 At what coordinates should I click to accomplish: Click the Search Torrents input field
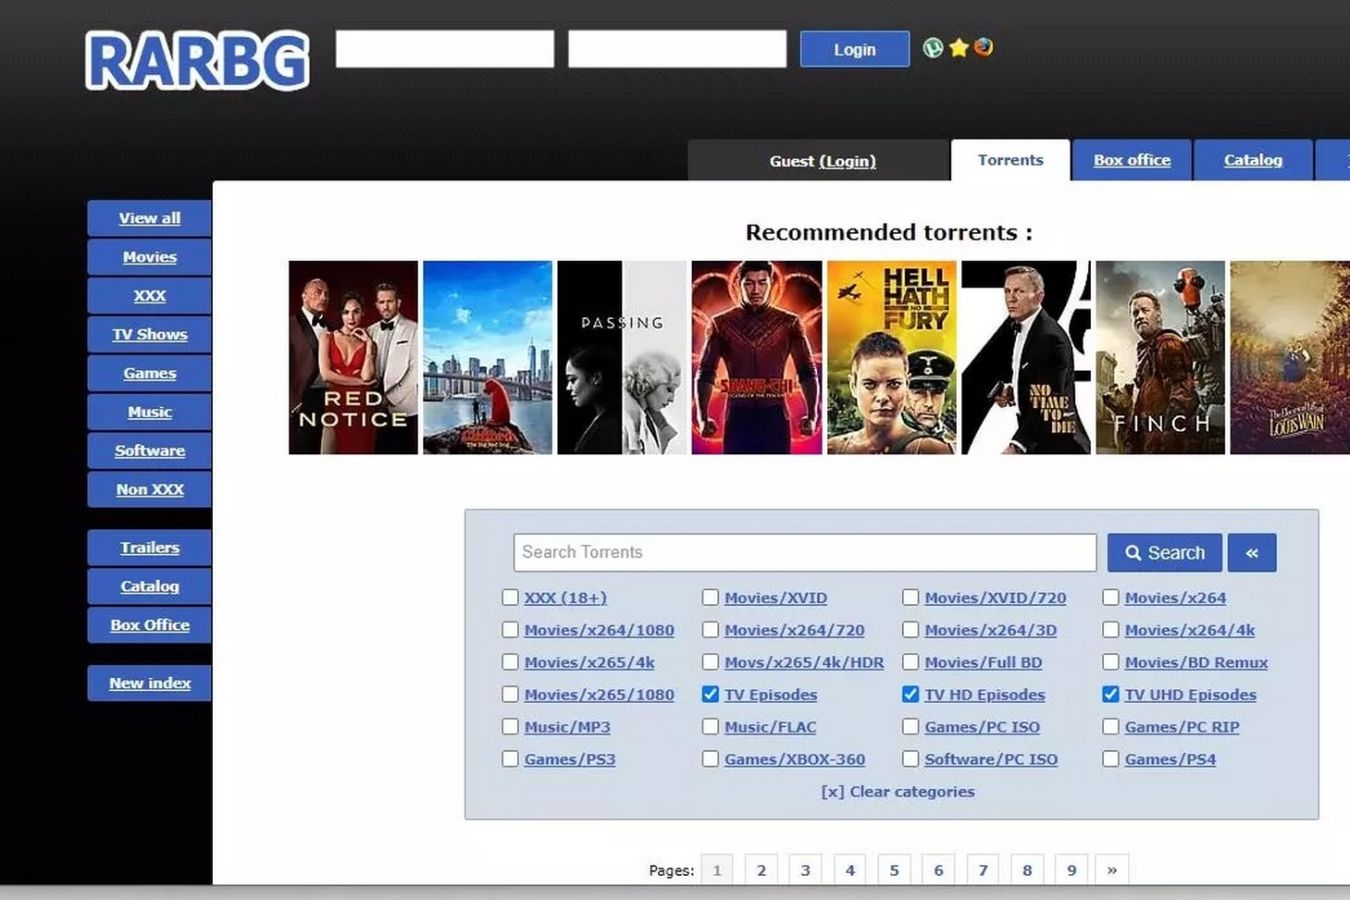[805, 552]
